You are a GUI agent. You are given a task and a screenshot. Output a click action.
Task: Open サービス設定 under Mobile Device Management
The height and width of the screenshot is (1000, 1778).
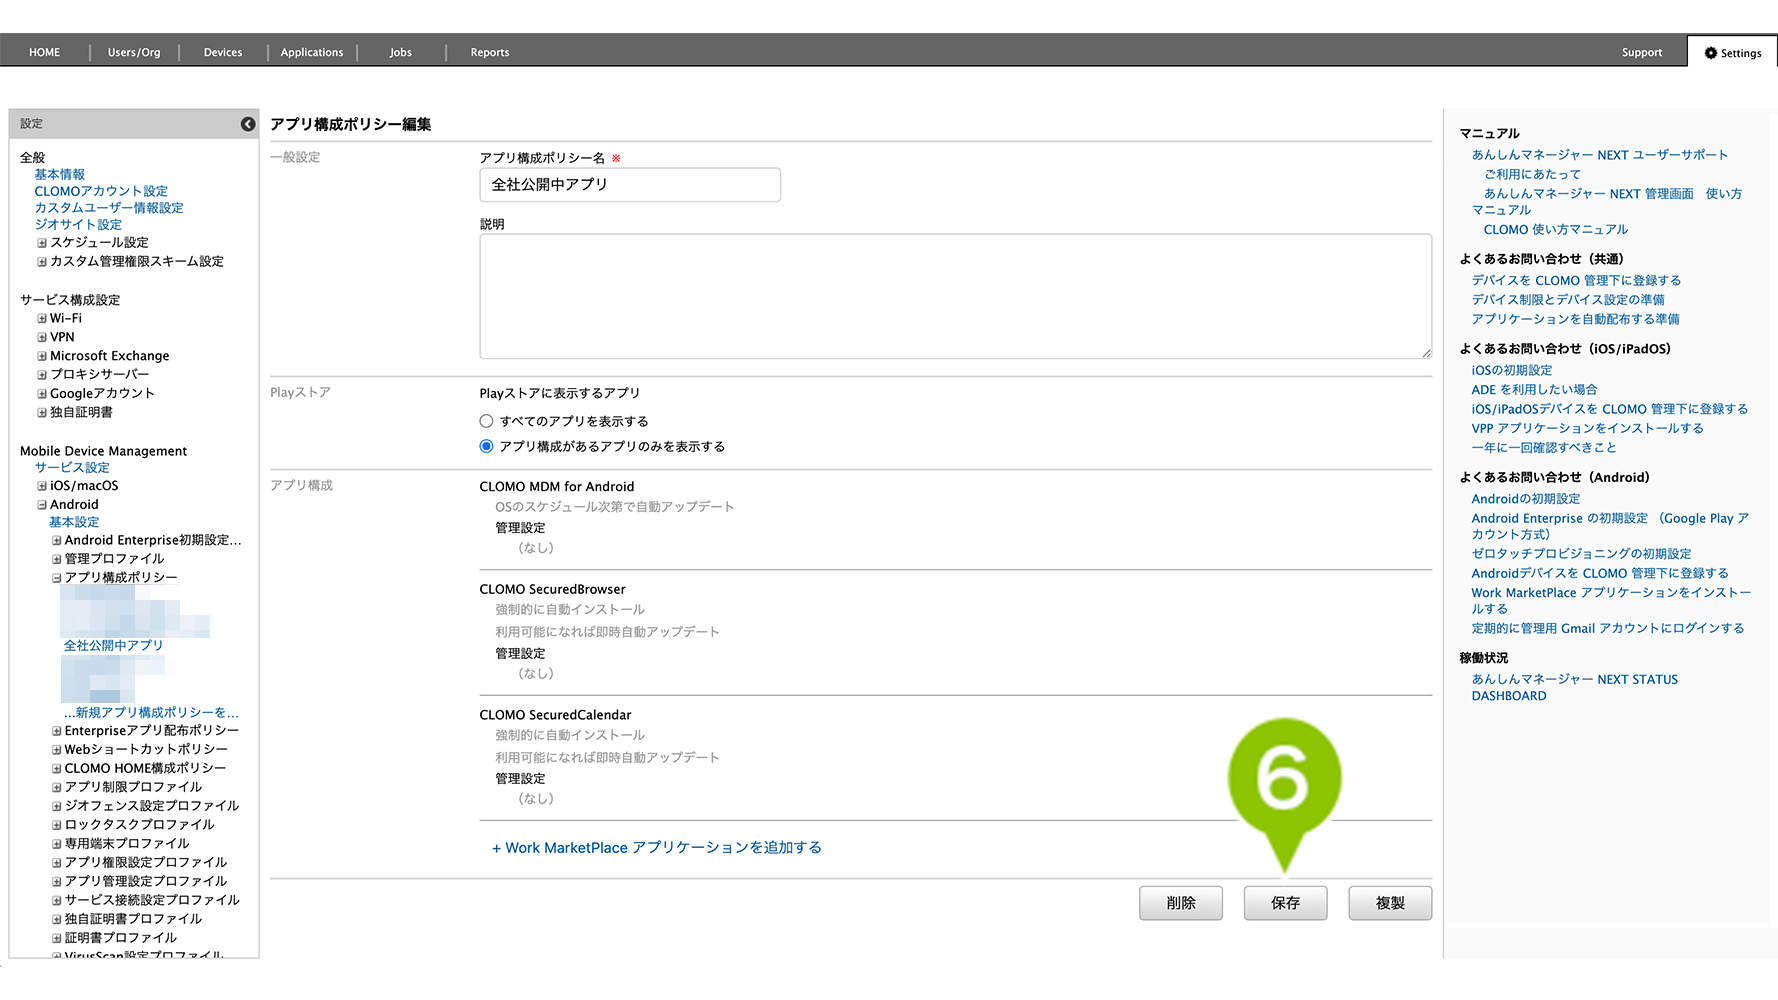coord(72,467)
